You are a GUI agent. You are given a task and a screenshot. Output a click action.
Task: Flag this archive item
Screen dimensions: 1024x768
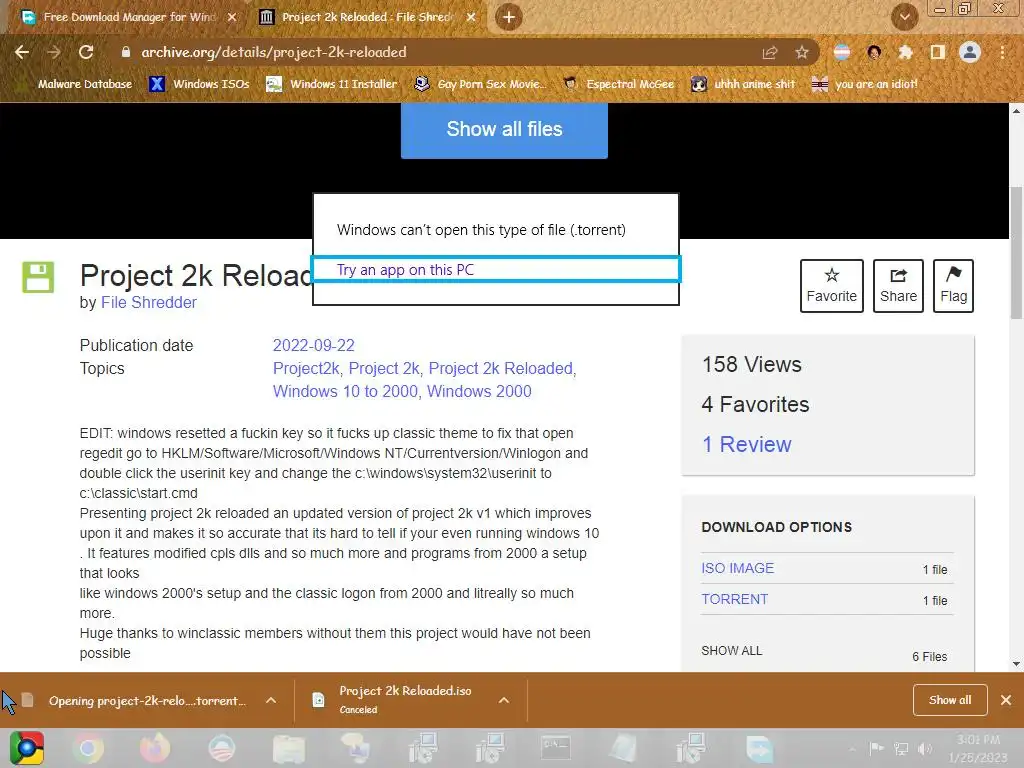click(953, 285)
